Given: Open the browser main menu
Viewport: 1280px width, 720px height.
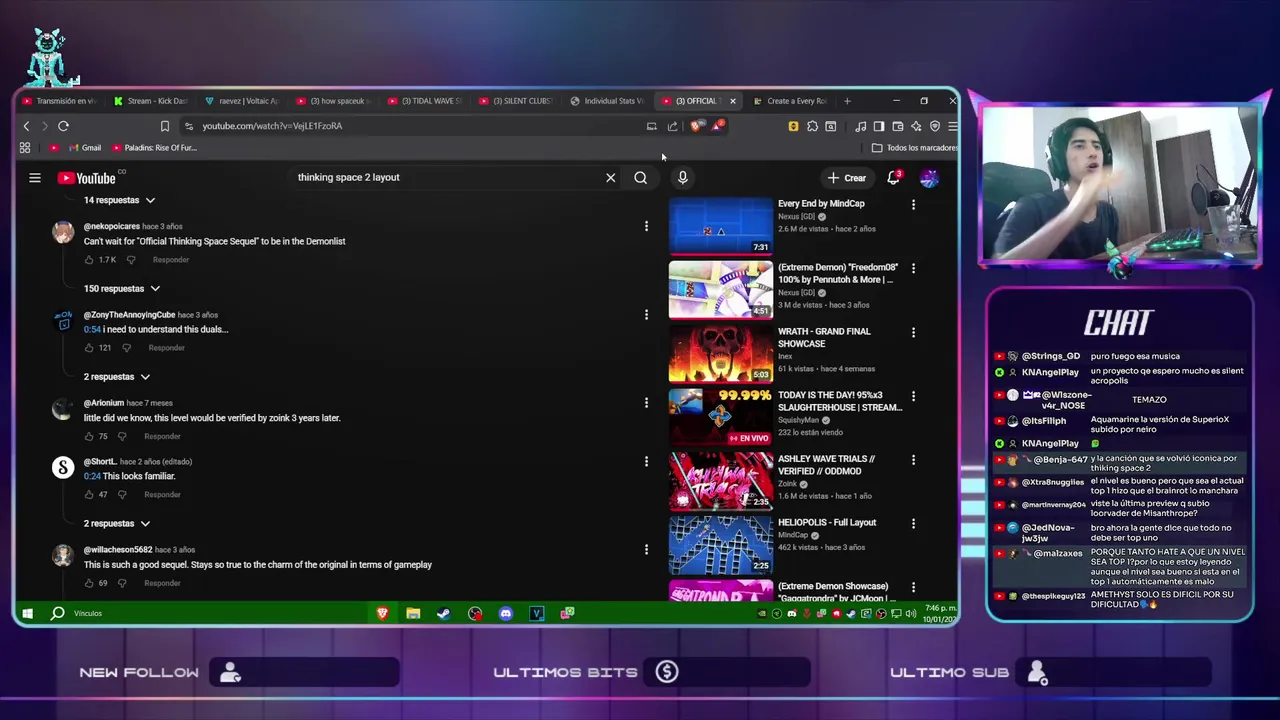Looking at the screenshot, I should point(952,126).
